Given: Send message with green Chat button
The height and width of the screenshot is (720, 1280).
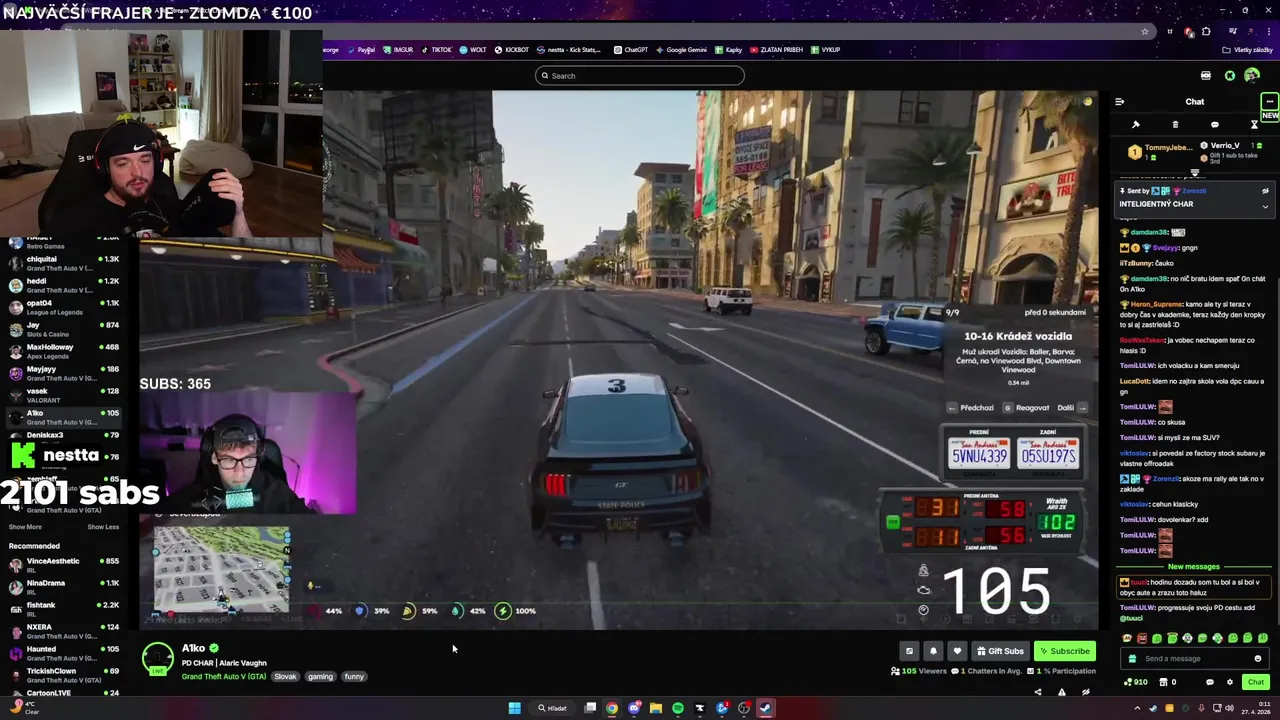Looking at the screenshot, I should click(x=1256, y=682).
